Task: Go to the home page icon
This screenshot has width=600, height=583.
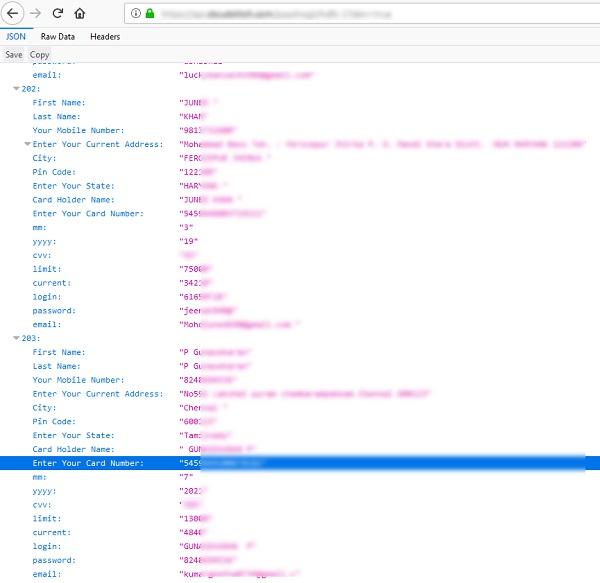Action: click(x=80, y=14)
